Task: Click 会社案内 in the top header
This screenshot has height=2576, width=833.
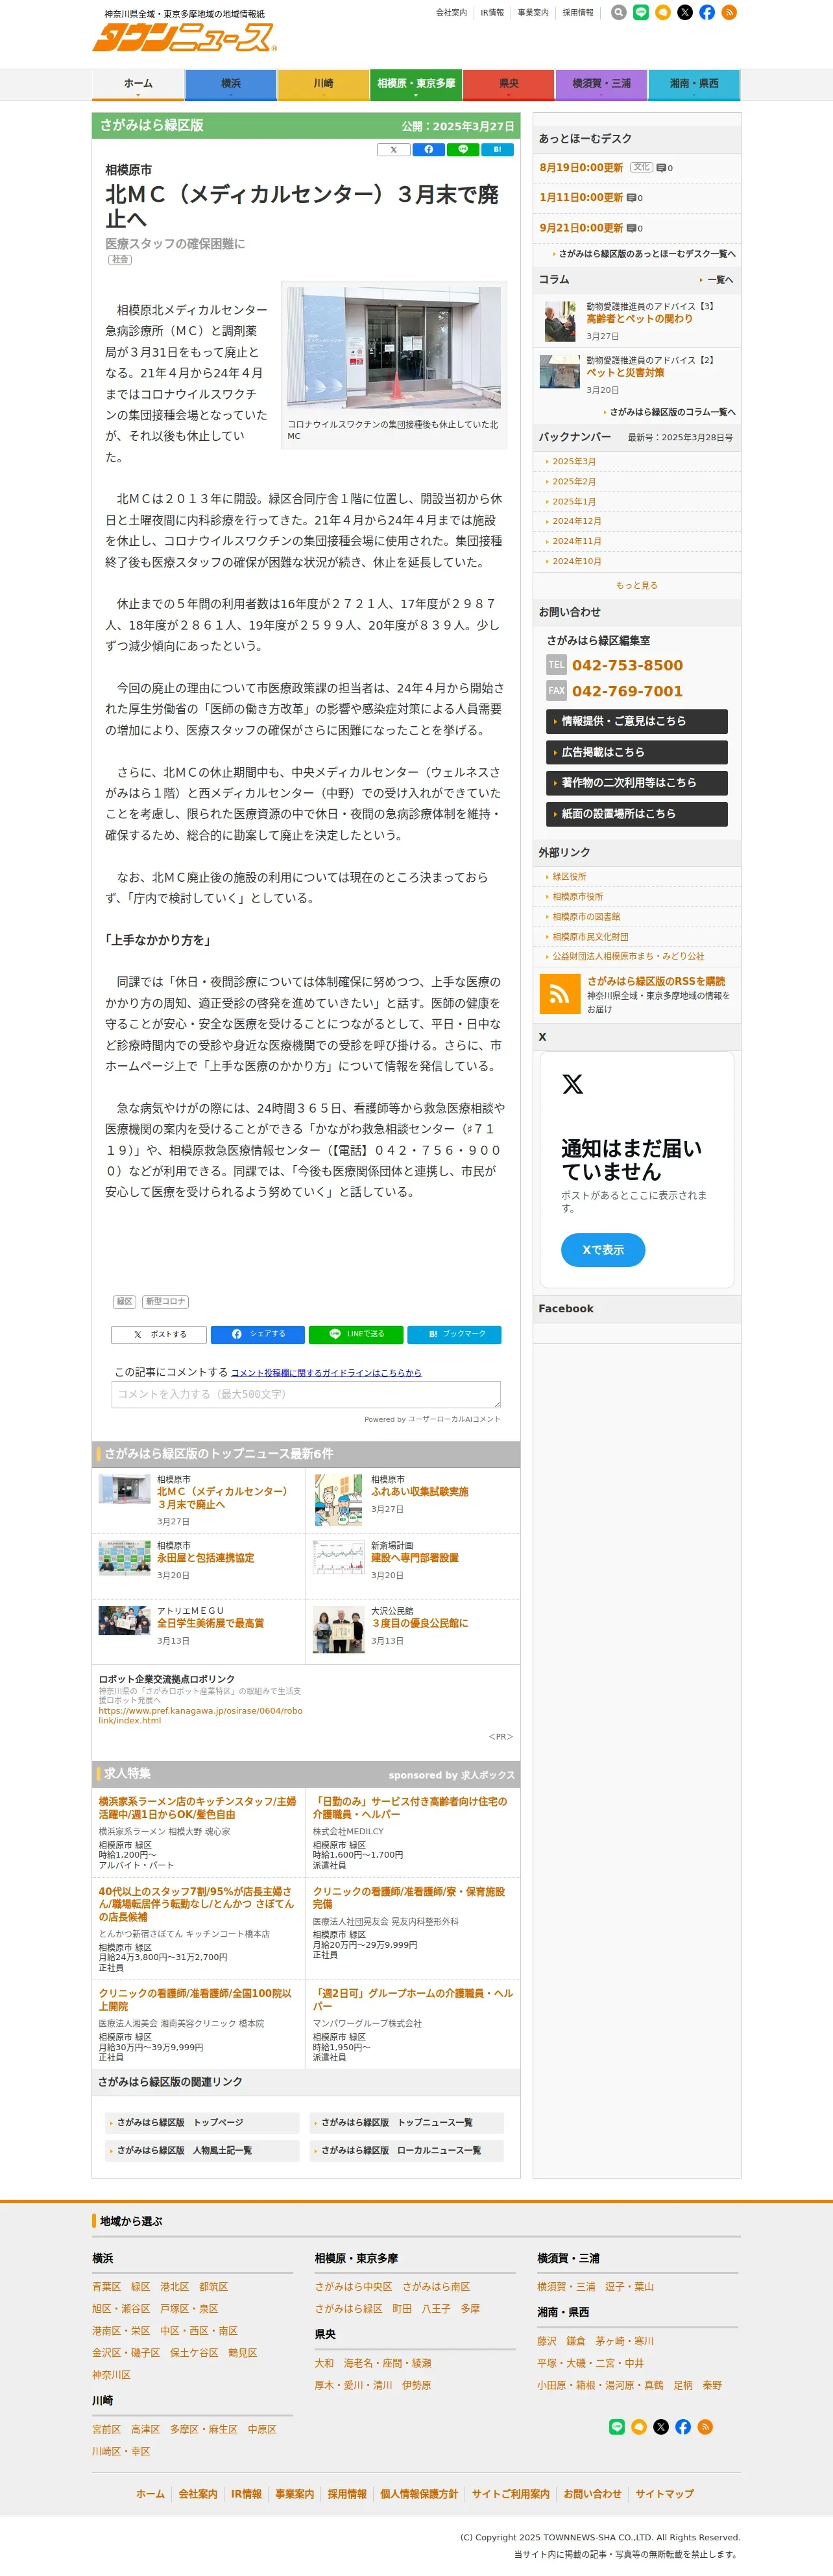Action: (x=451, y=13)
